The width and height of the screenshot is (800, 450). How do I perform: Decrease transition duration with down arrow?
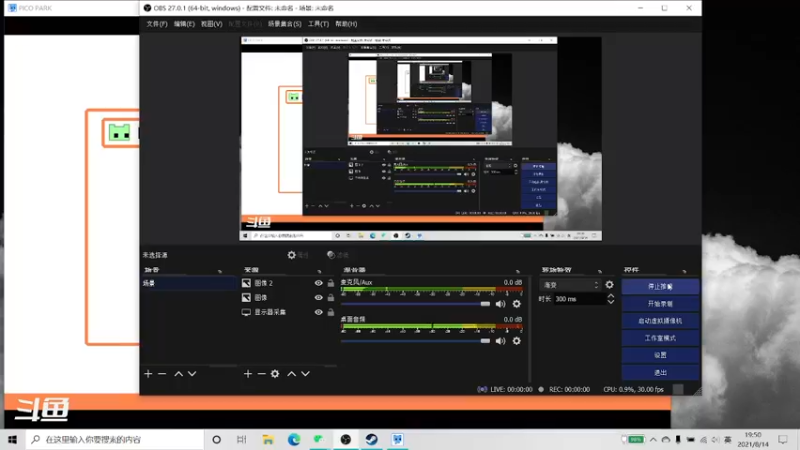611,302
